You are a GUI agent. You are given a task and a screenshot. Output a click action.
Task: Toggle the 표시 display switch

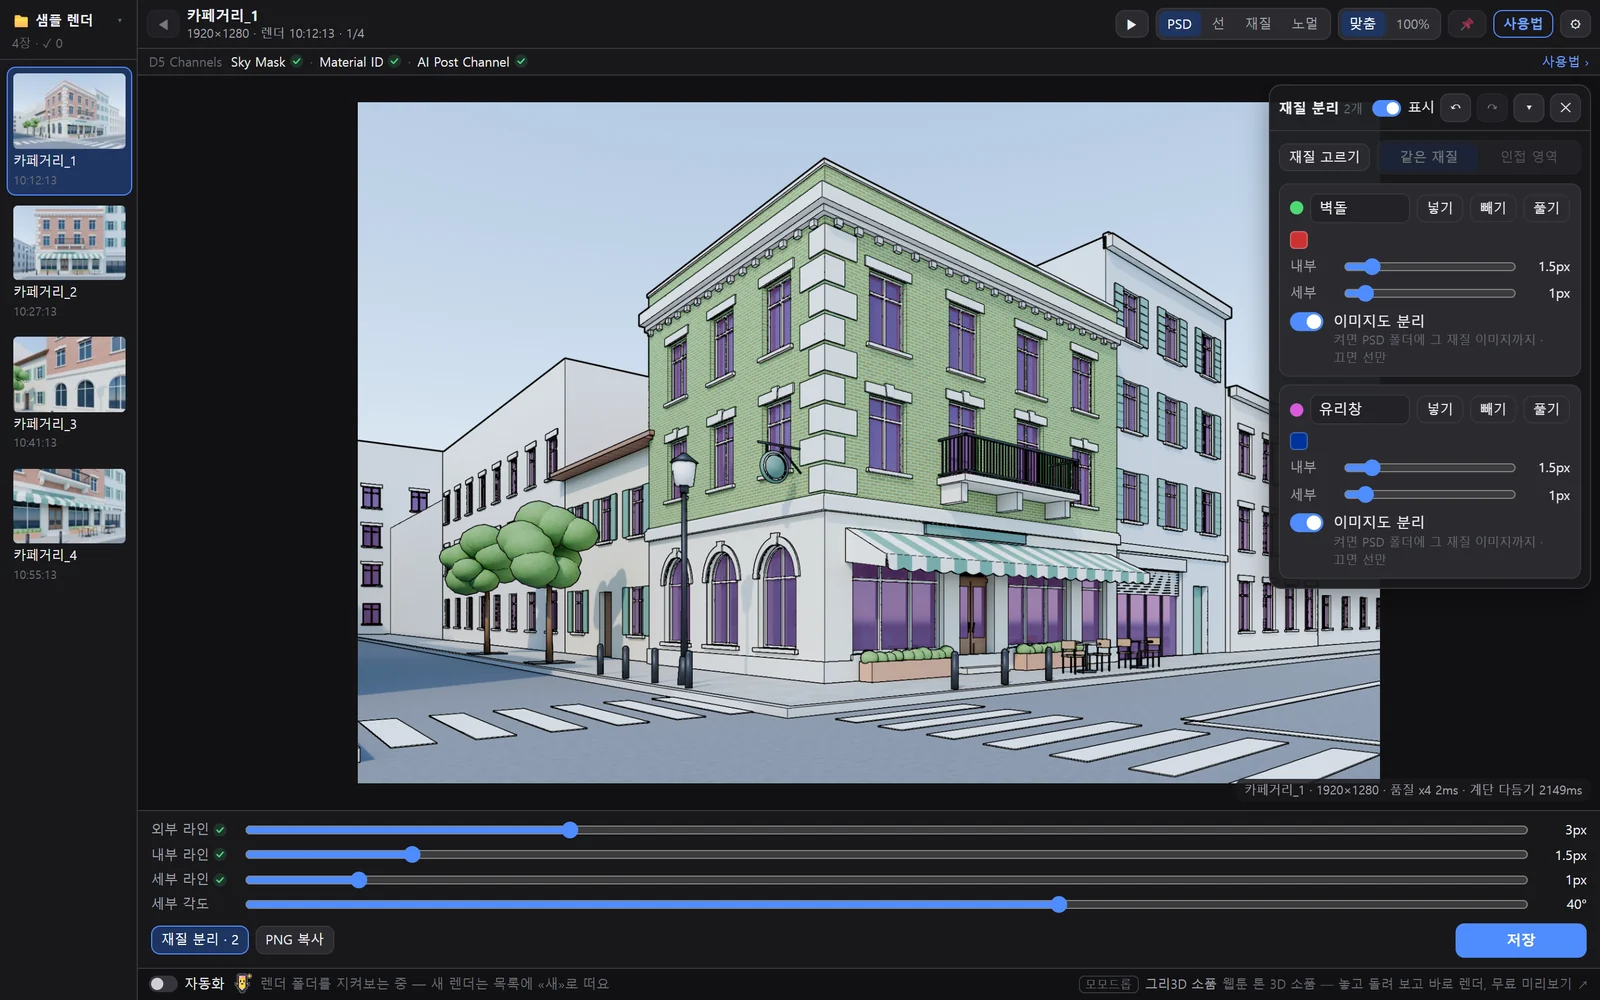point(1386,108)
